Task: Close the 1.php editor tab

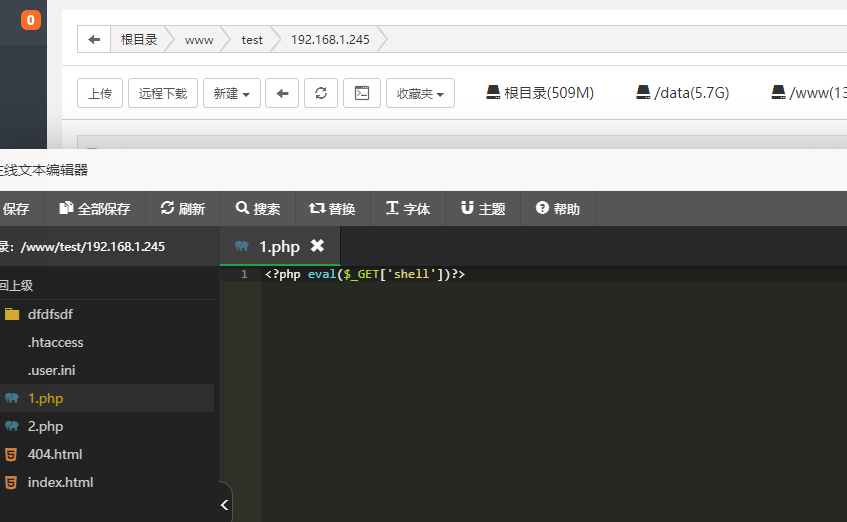Action: tap(318, 246)
